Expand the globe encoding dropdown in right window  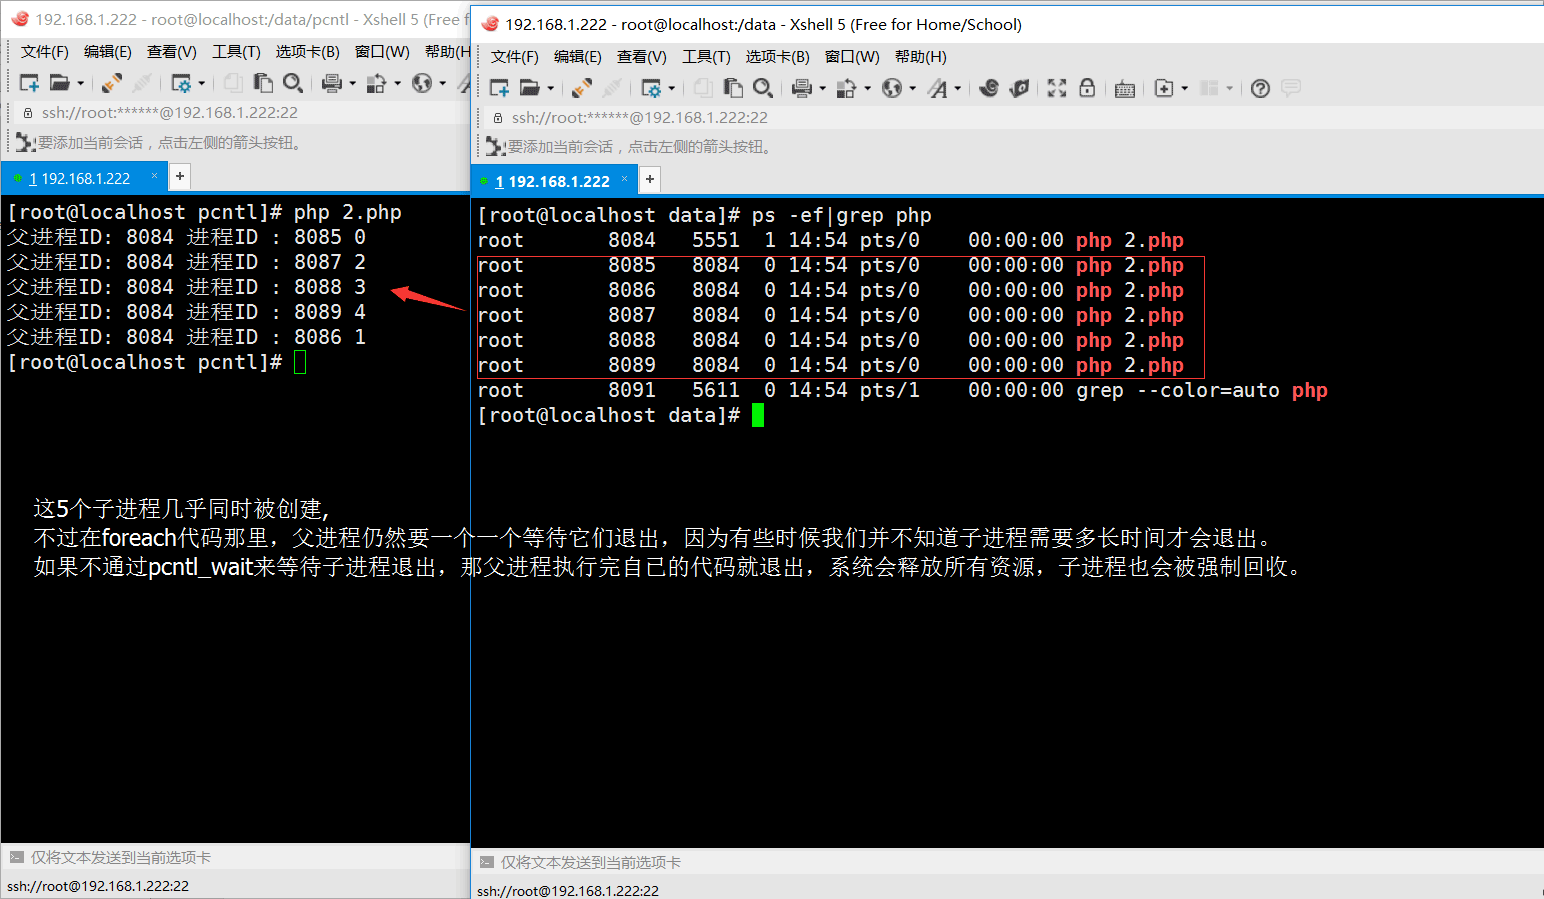coord(912,89)
